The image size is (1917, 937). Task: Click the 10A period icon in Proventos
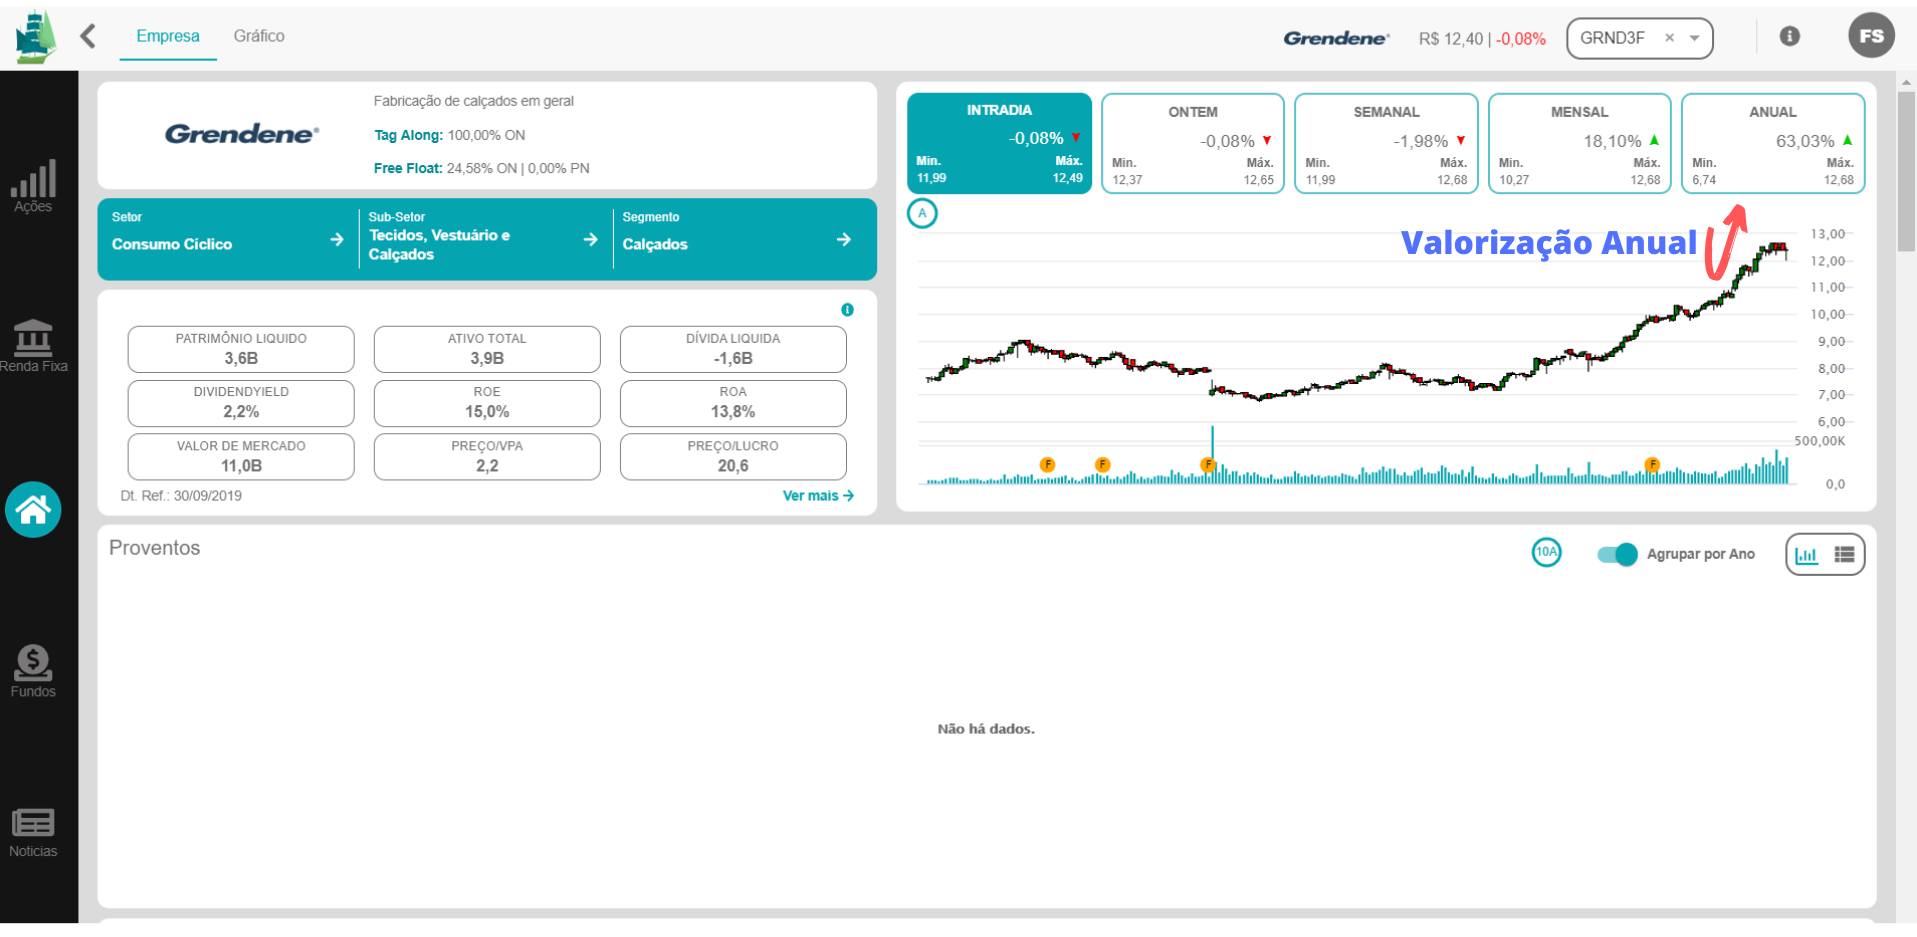tap(1546, 552)
